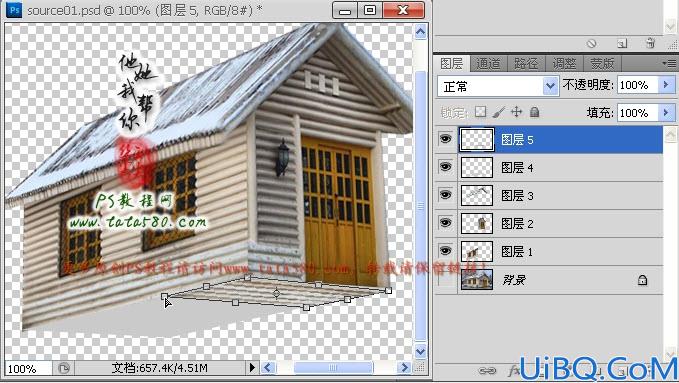Open the Layers panel flyout menu
Viewport: 679px width, 383px height.
669,64
